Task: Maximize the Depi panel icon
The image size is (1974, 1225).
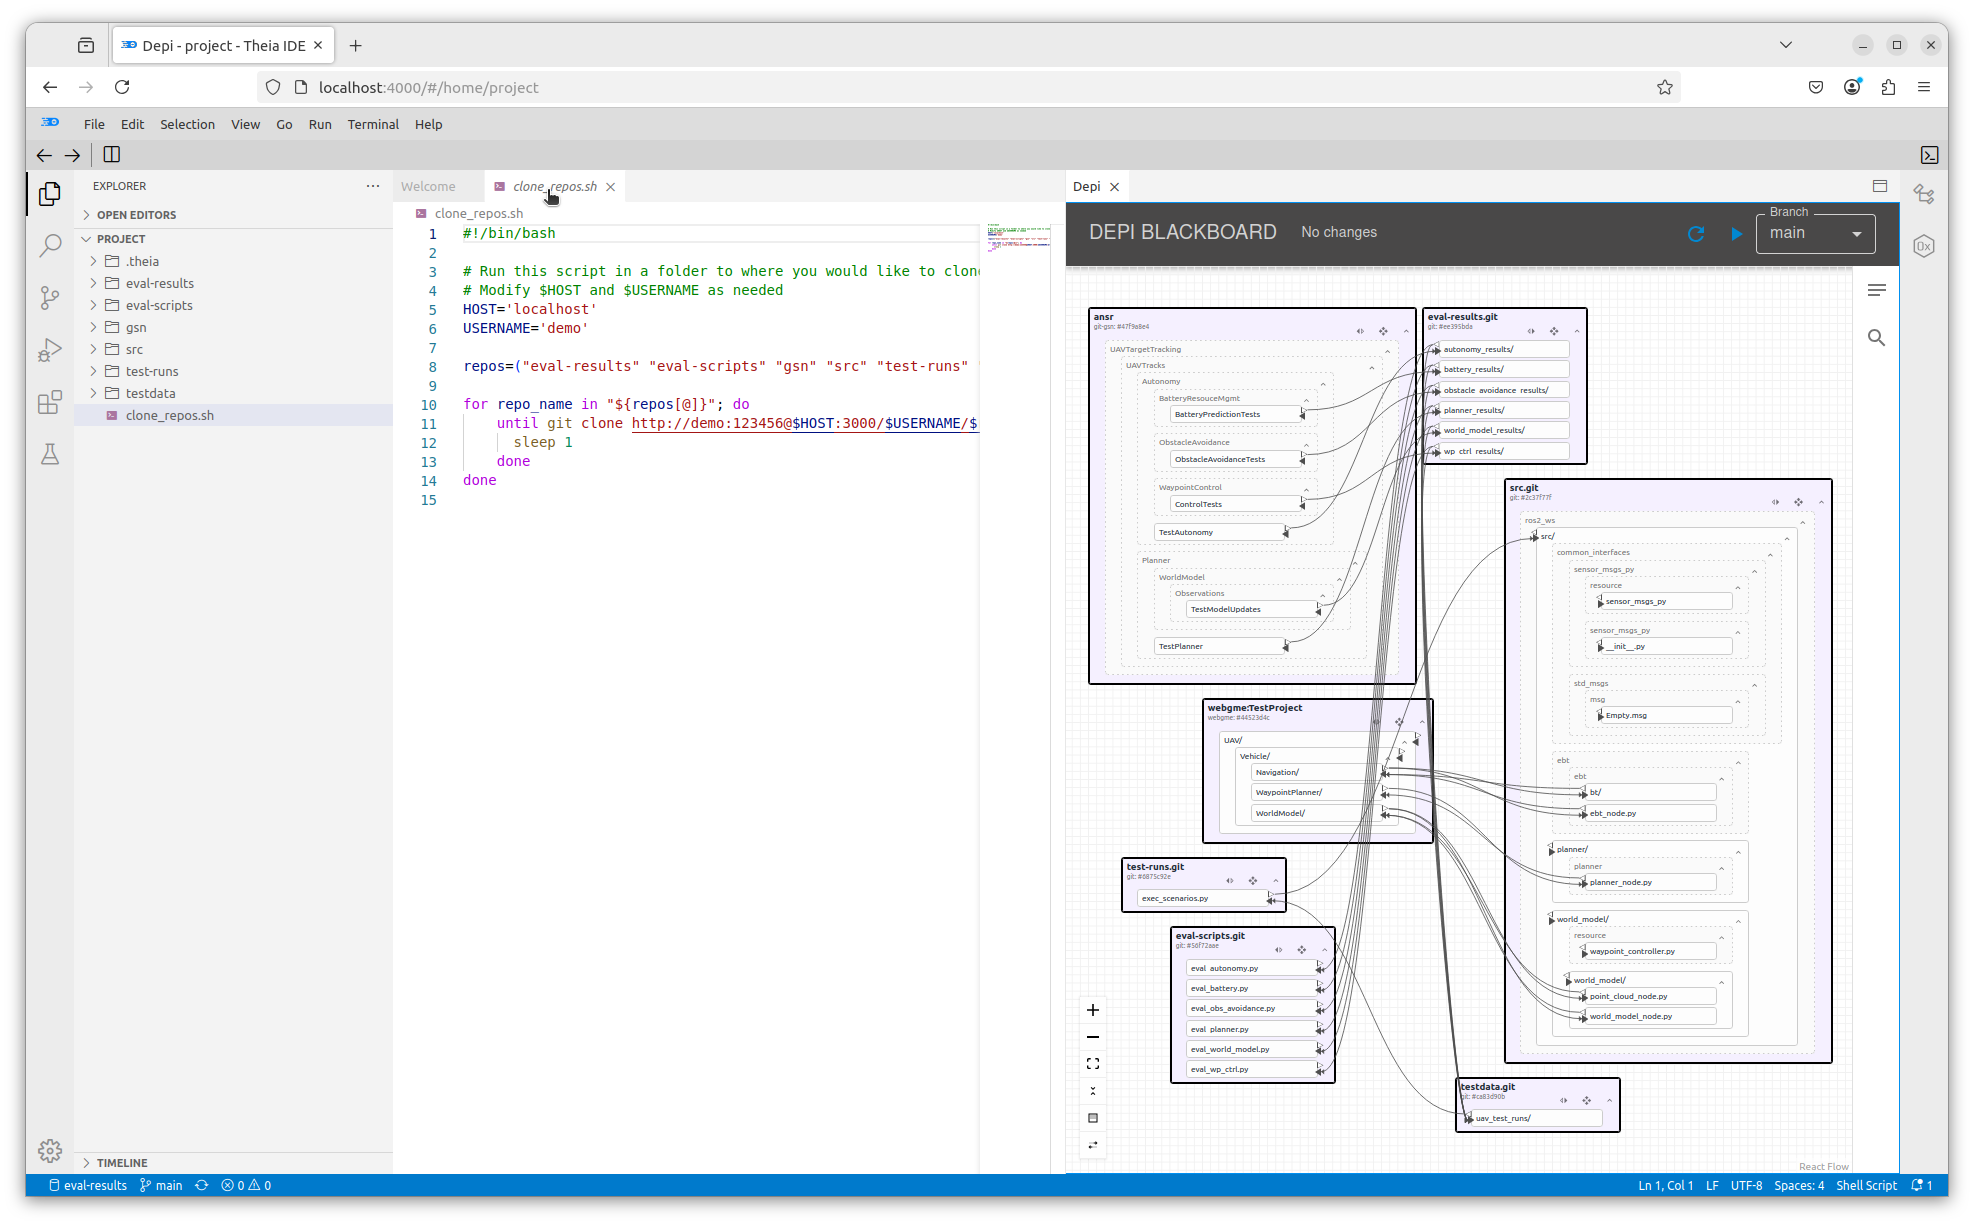Action: pyautogui.click(x=1880, y=186)
